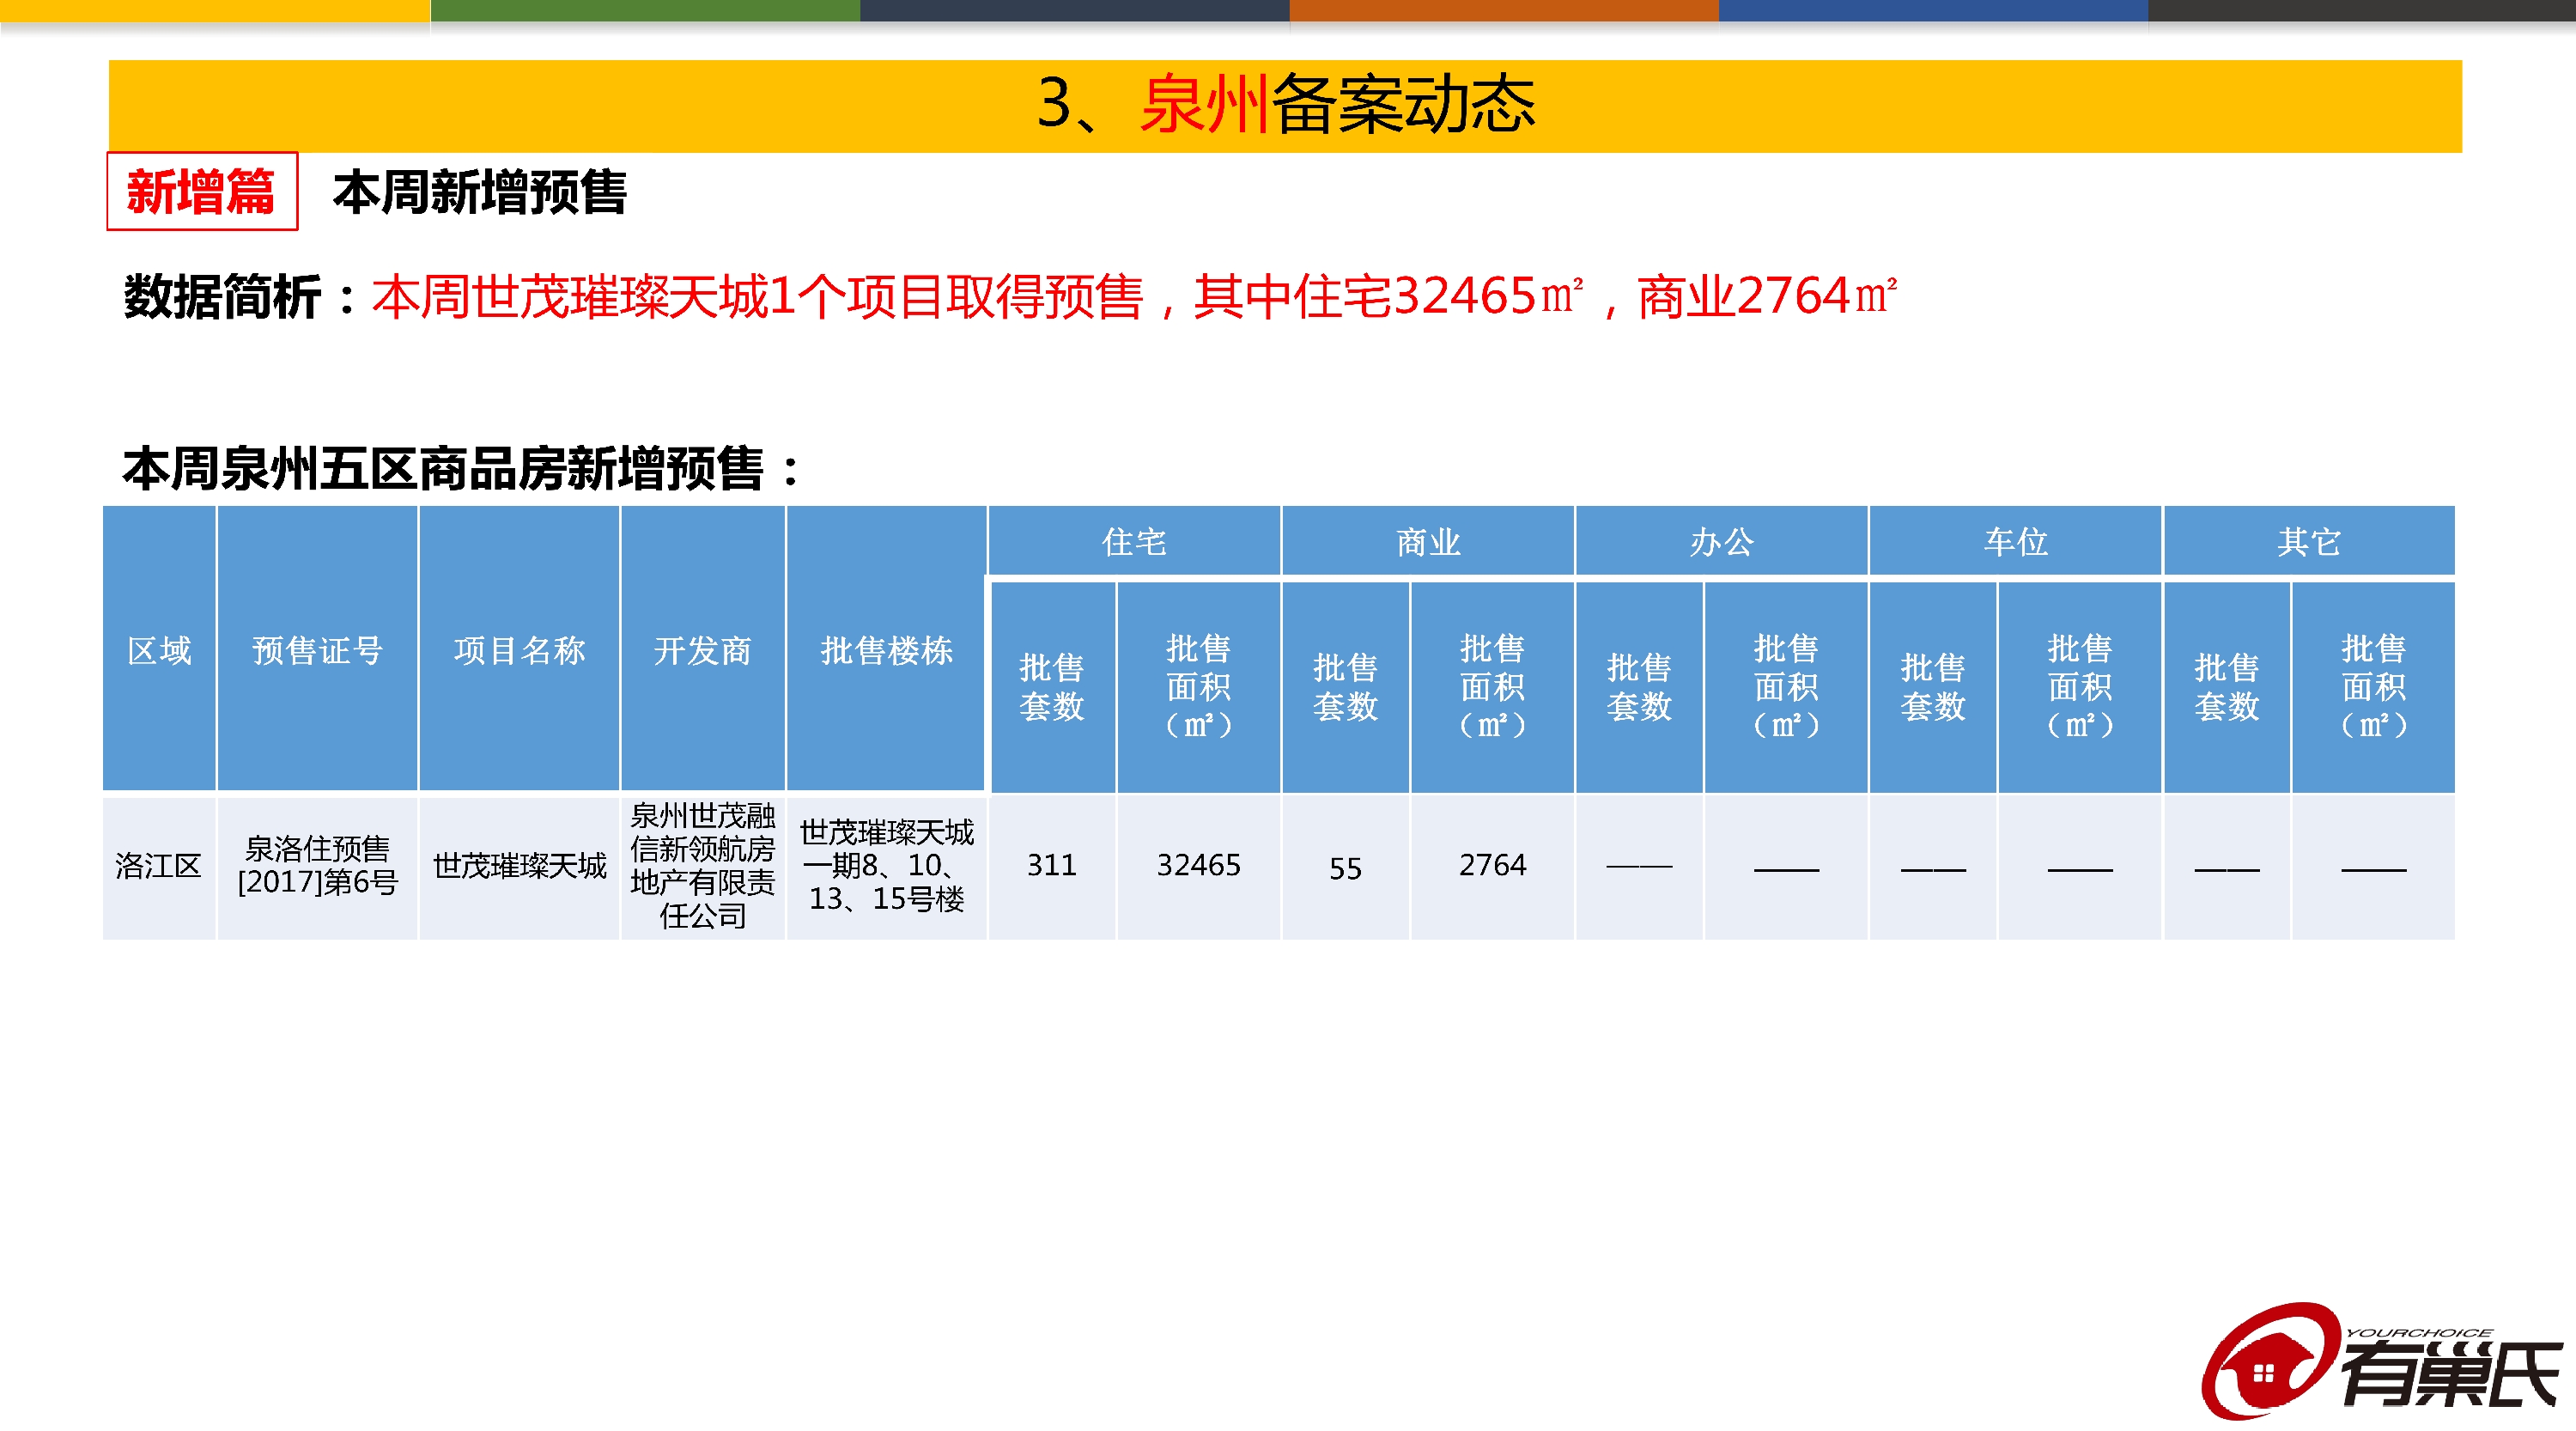This screenshot has height=1431, width=2576.
Task: Select the red boxed label 新增篇
Action: pos(202,191)
